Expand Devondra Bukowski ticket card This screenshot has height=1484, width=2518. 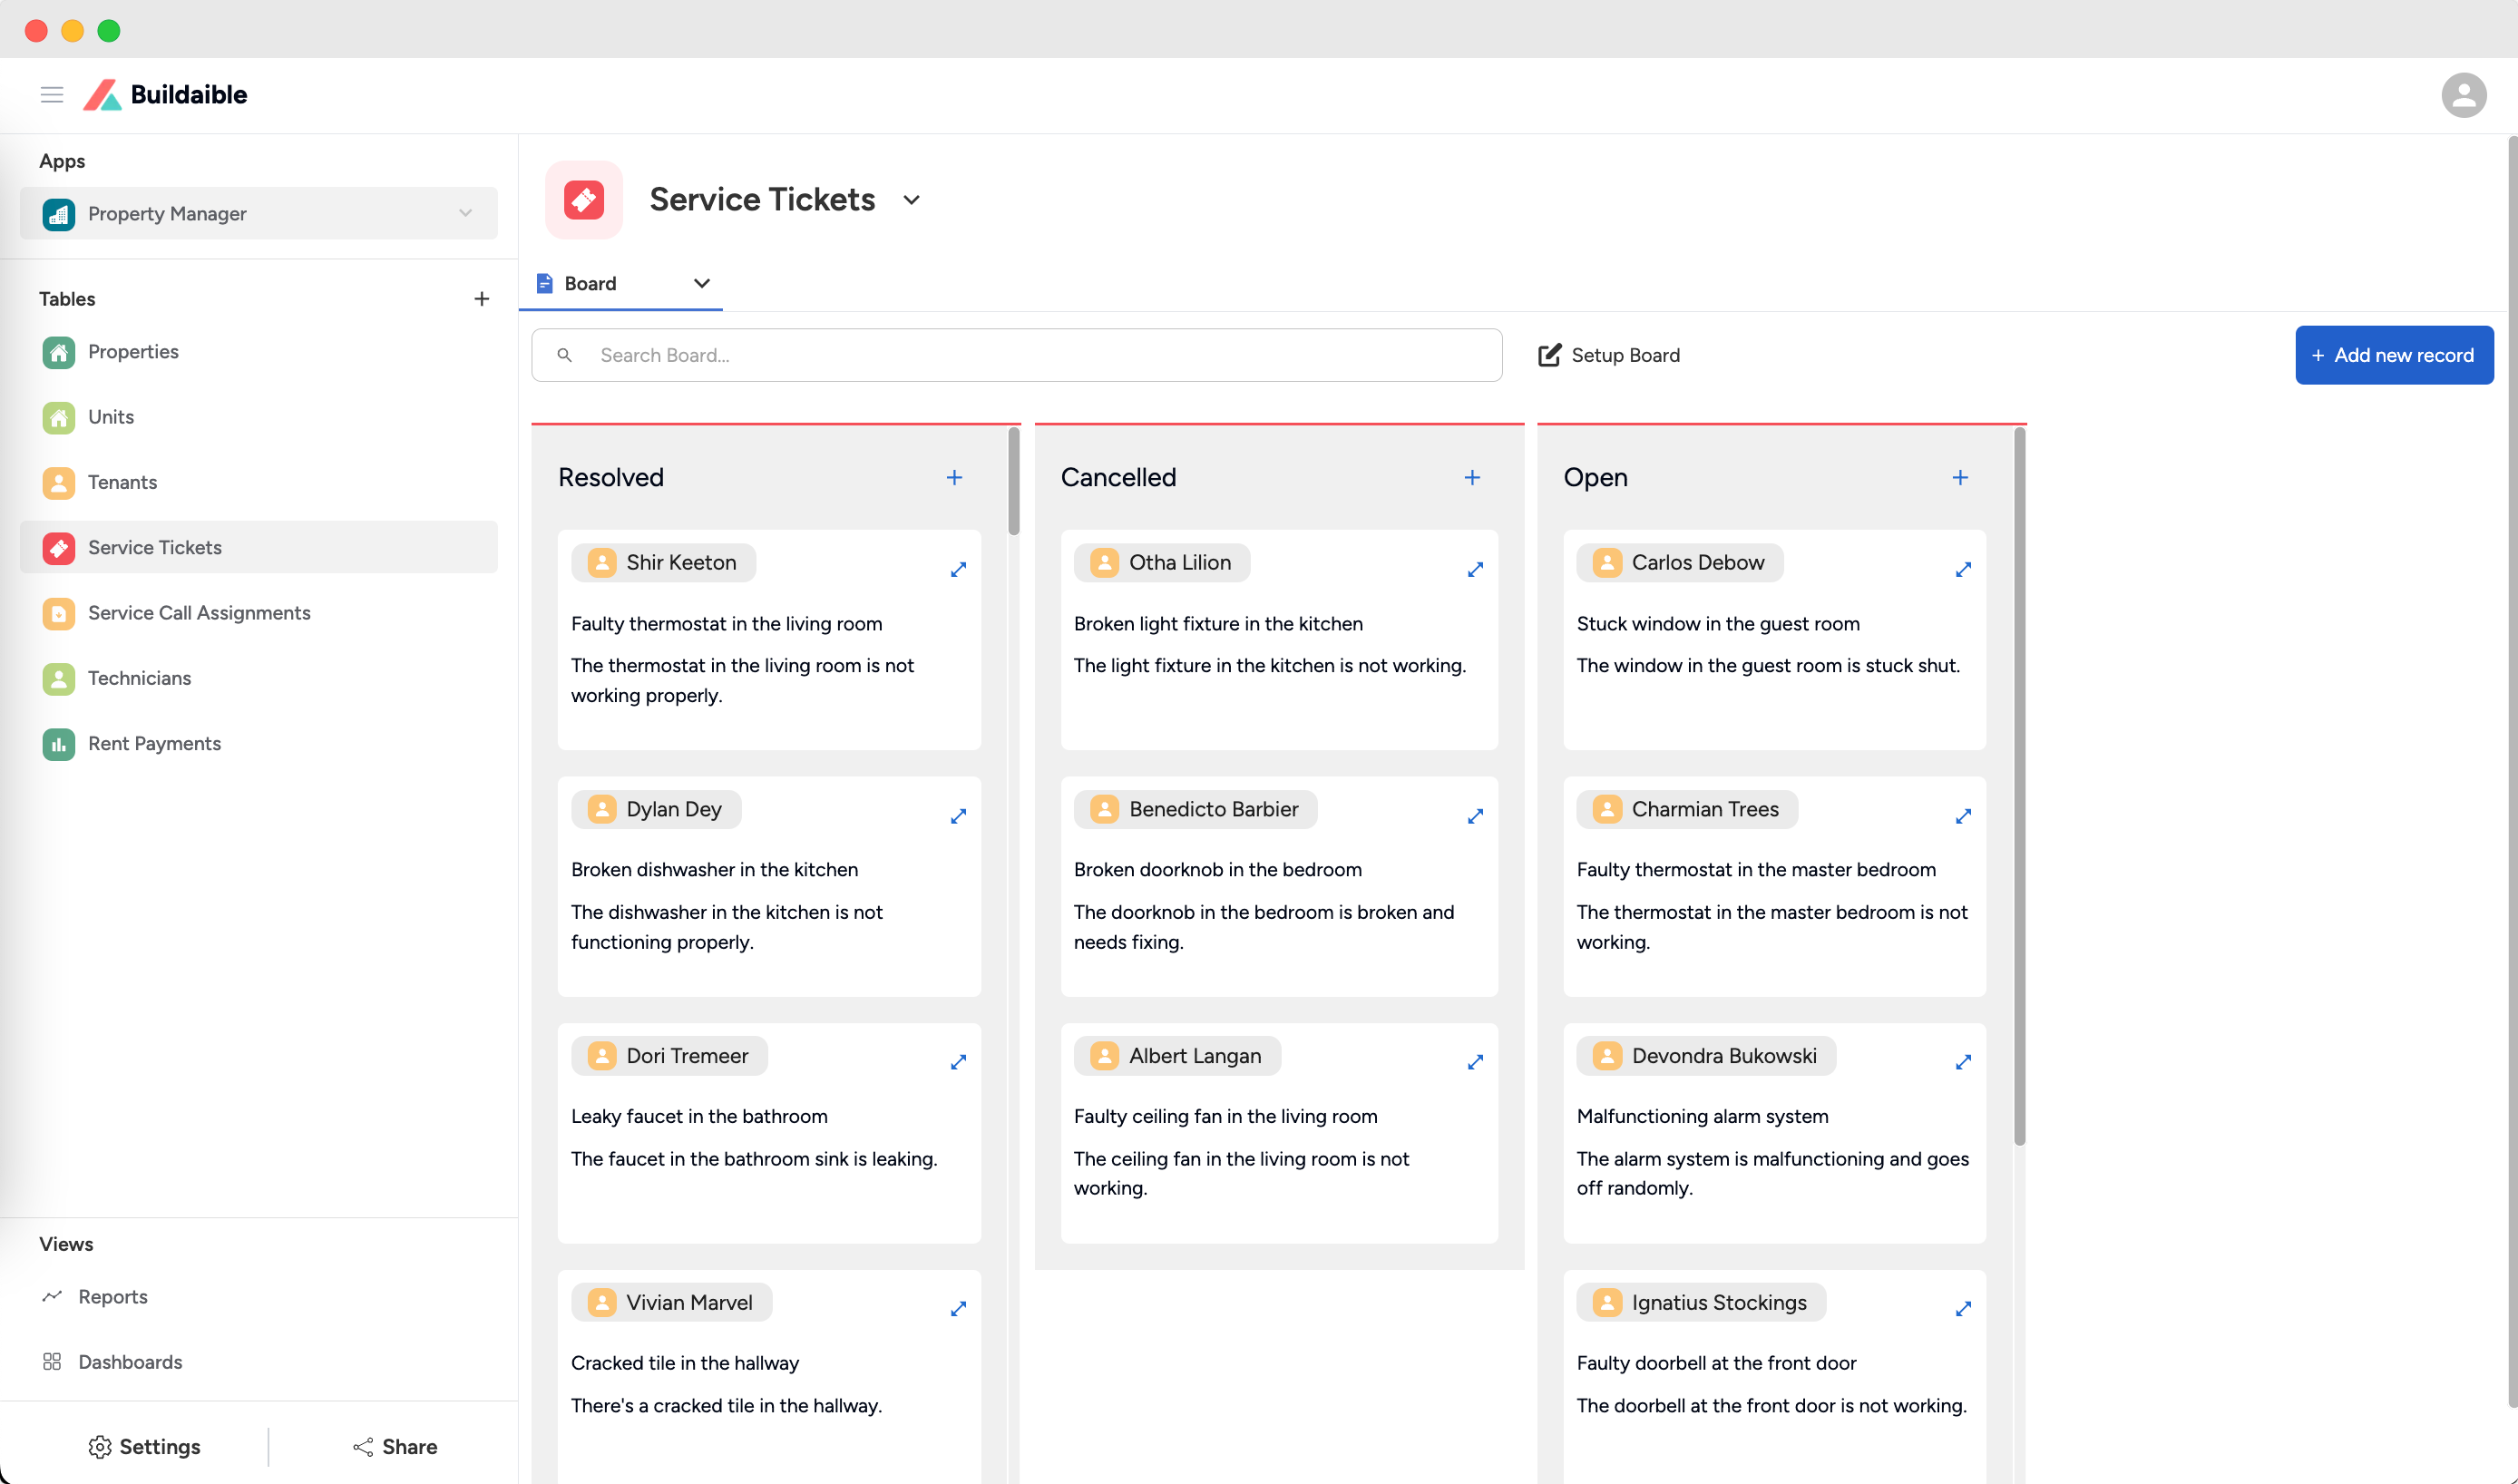click(x=1963, y=1062)
